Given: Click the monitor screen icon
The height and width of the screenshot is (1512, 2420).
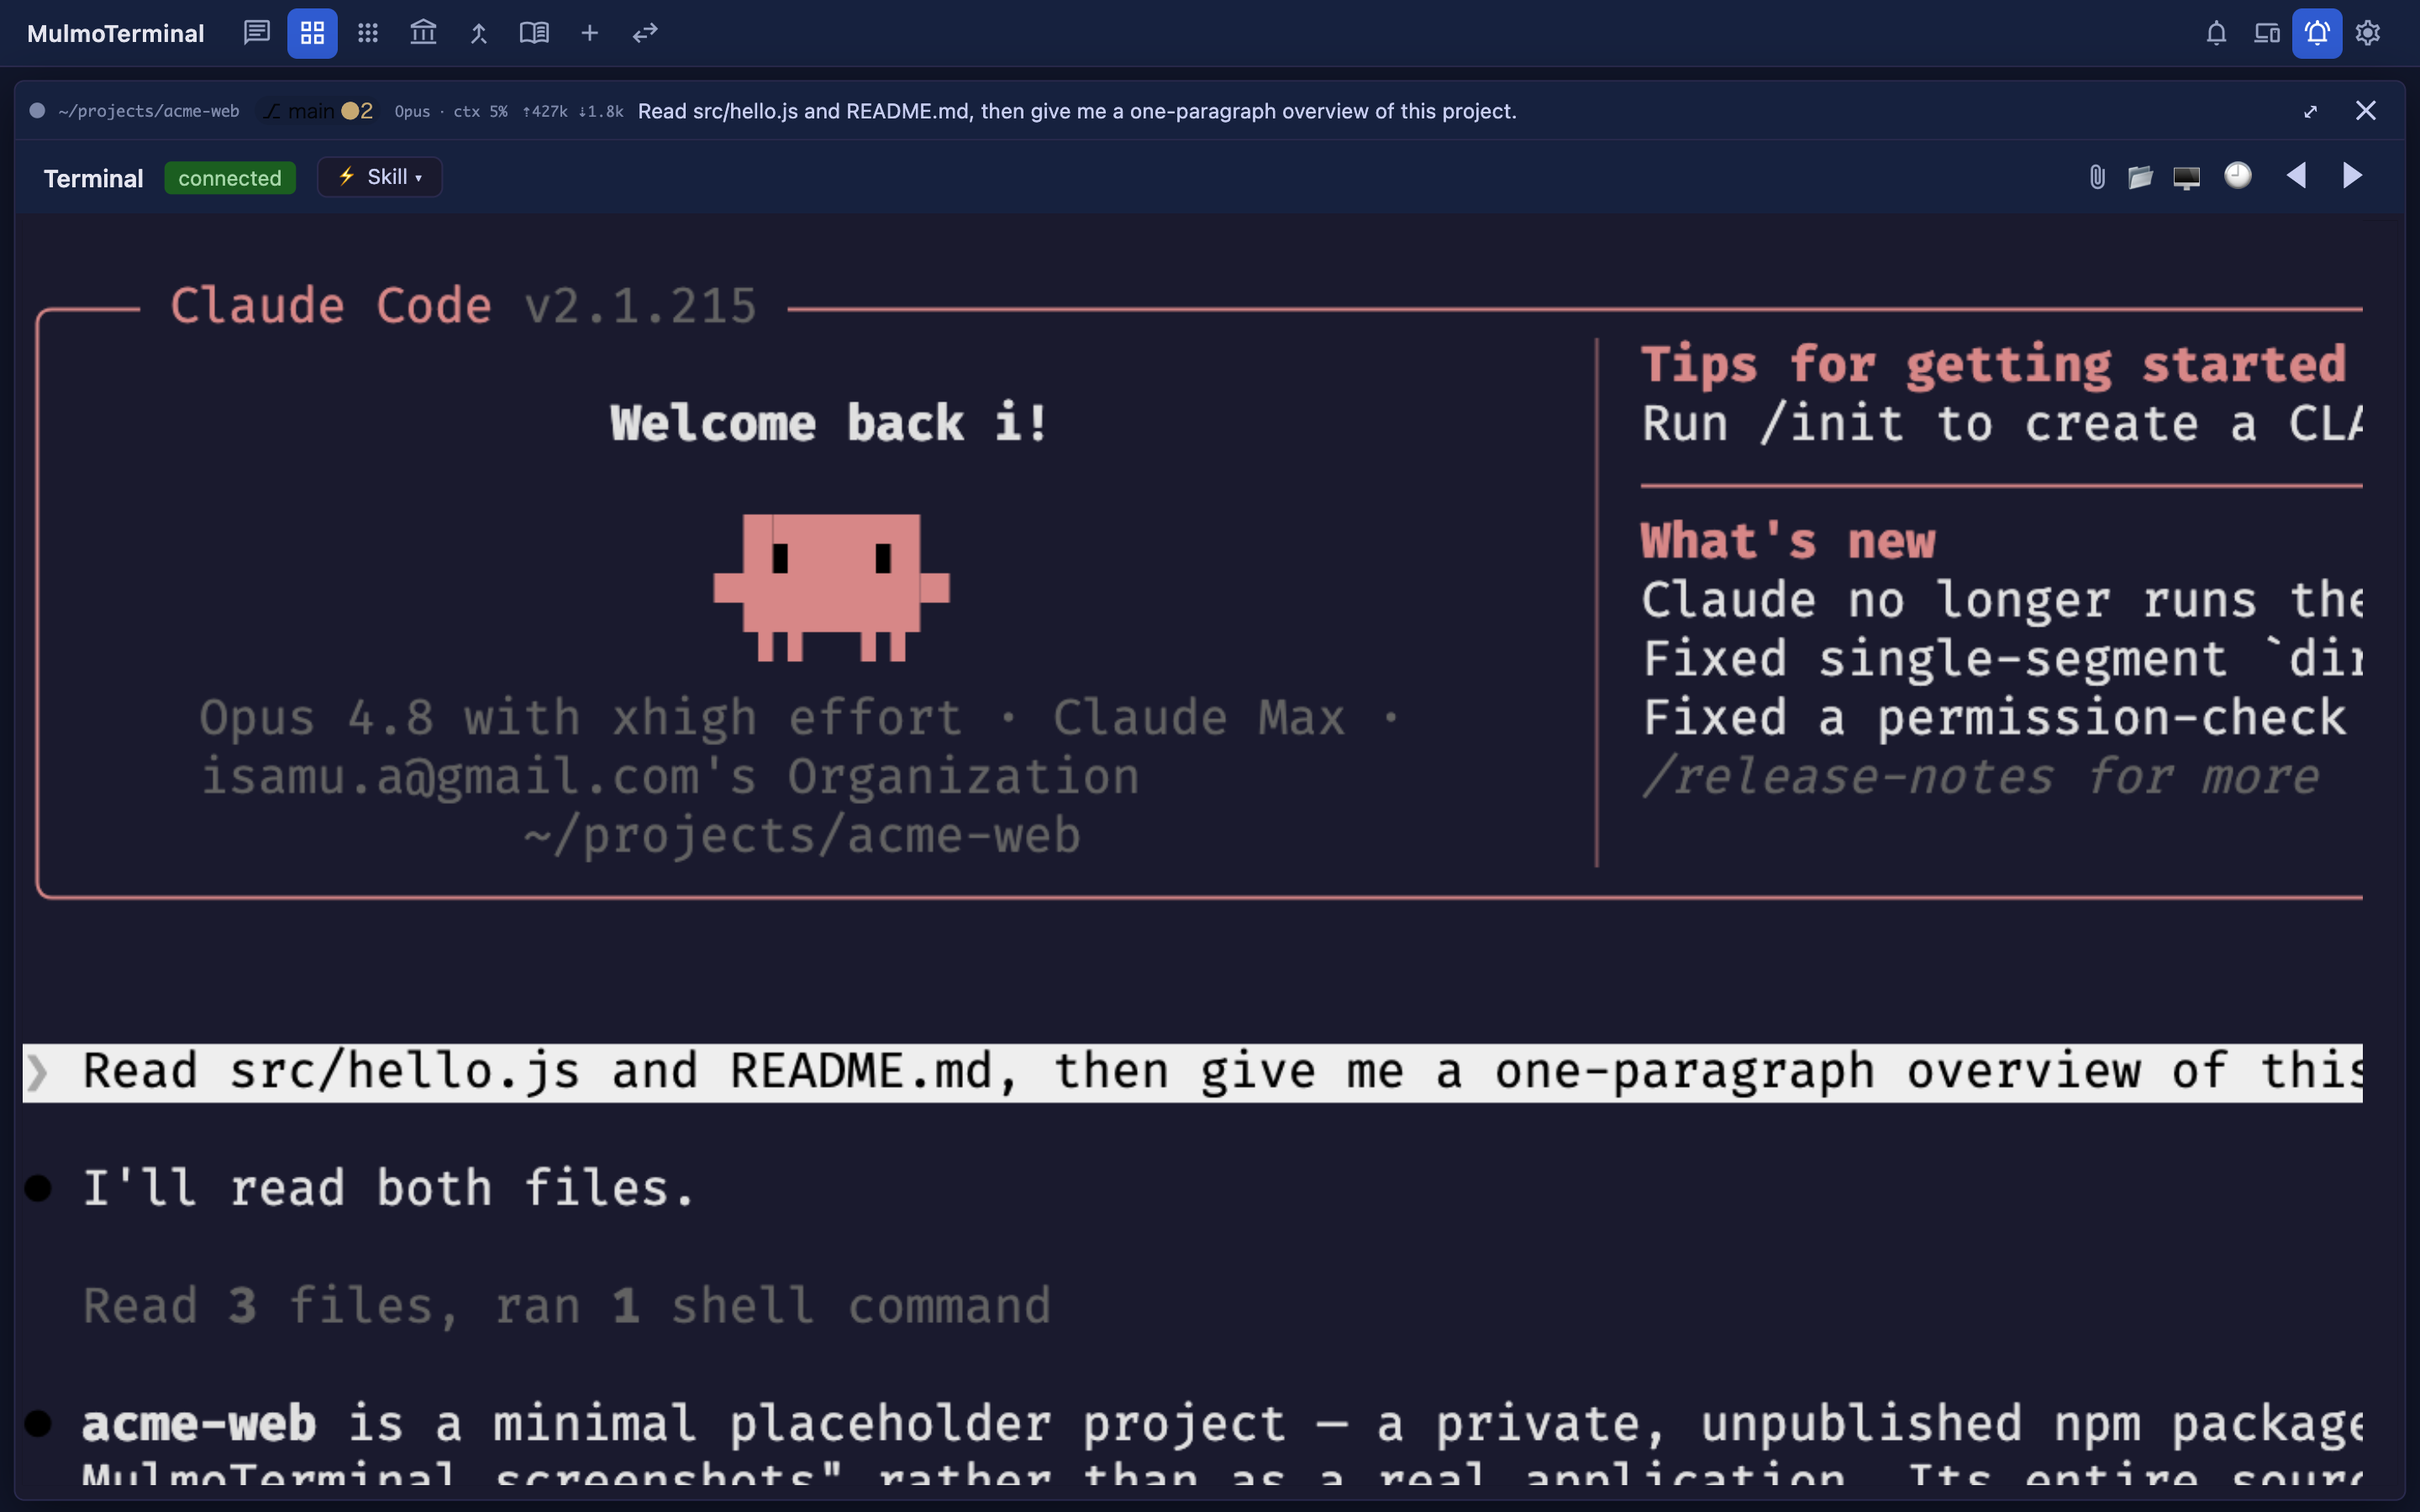Looking at the screenshot, I should point(2187,178).
